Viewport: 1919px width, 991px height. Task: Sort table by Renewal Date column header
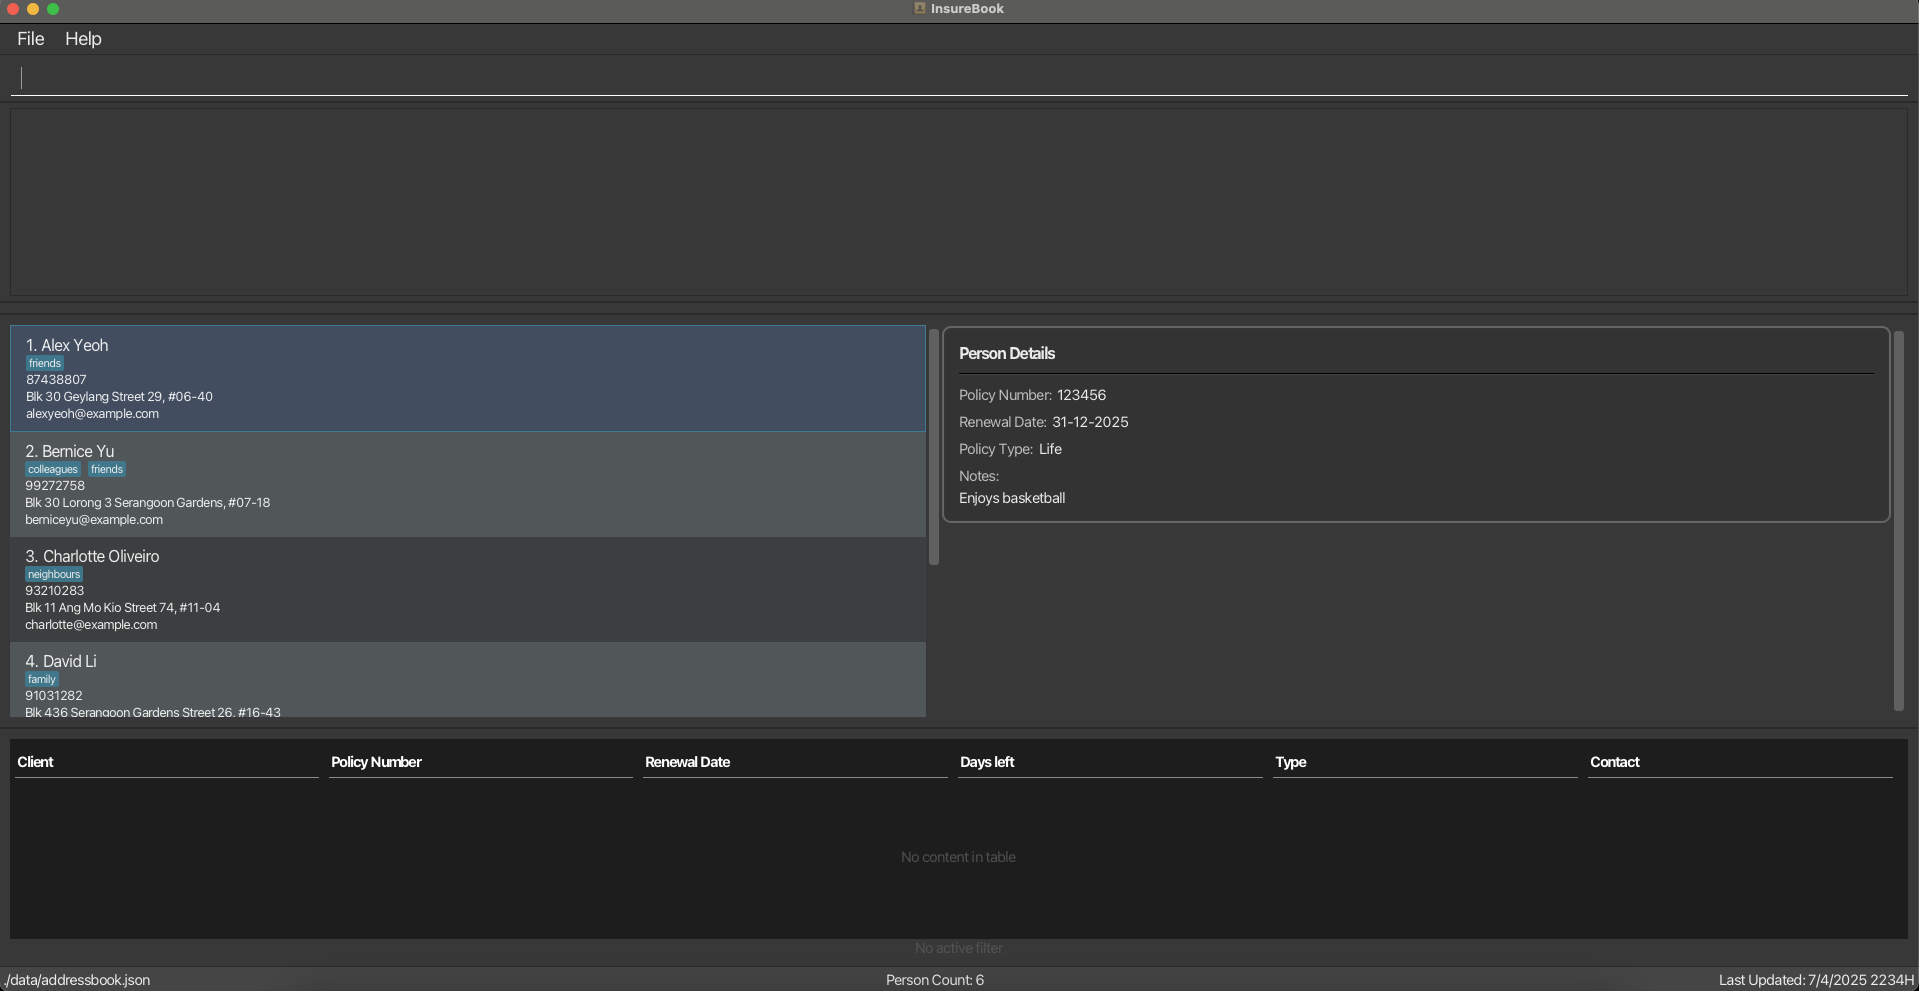click(x=795, y=762)
